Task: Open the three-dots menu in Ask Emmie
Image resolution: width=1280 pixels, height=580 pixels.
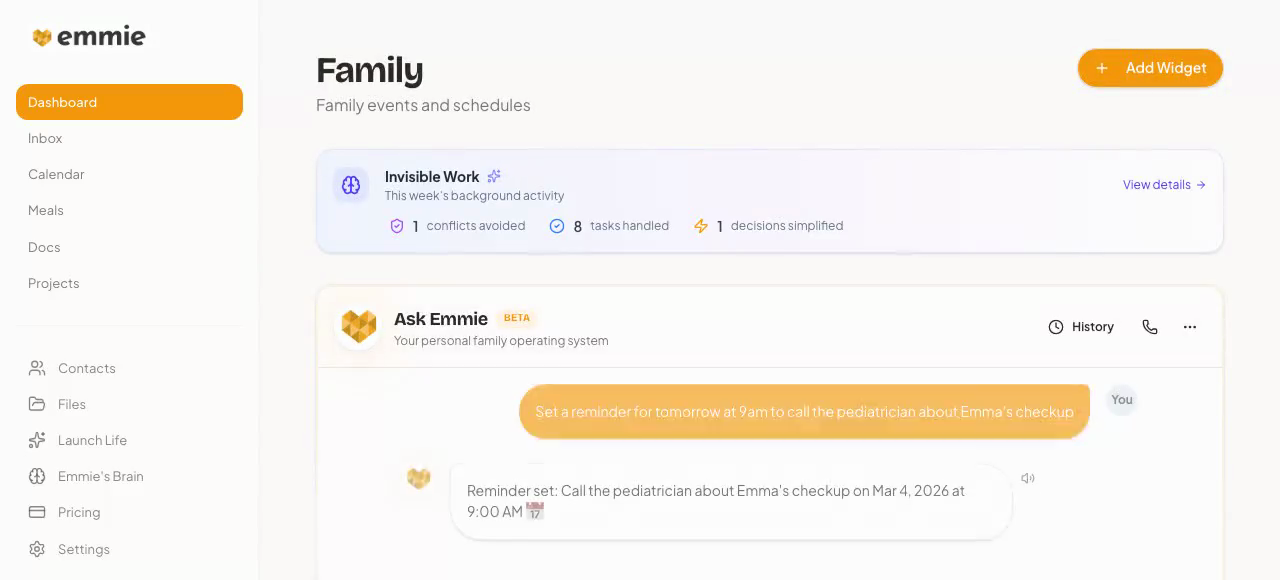Action: coord(1190,327)
